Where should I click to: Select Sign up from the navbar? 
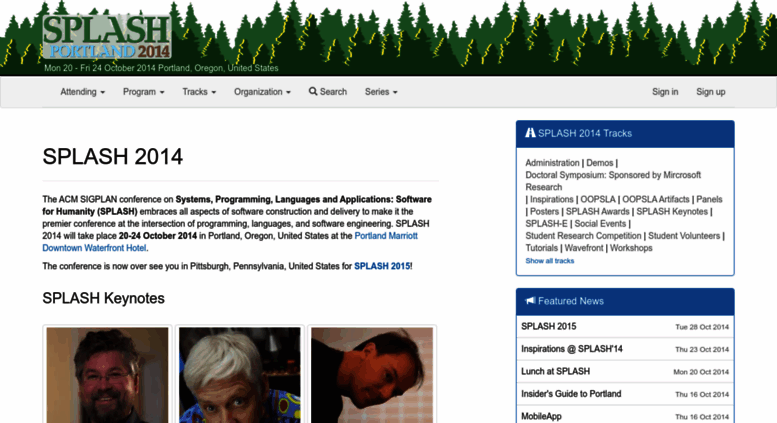click(711, 92)
